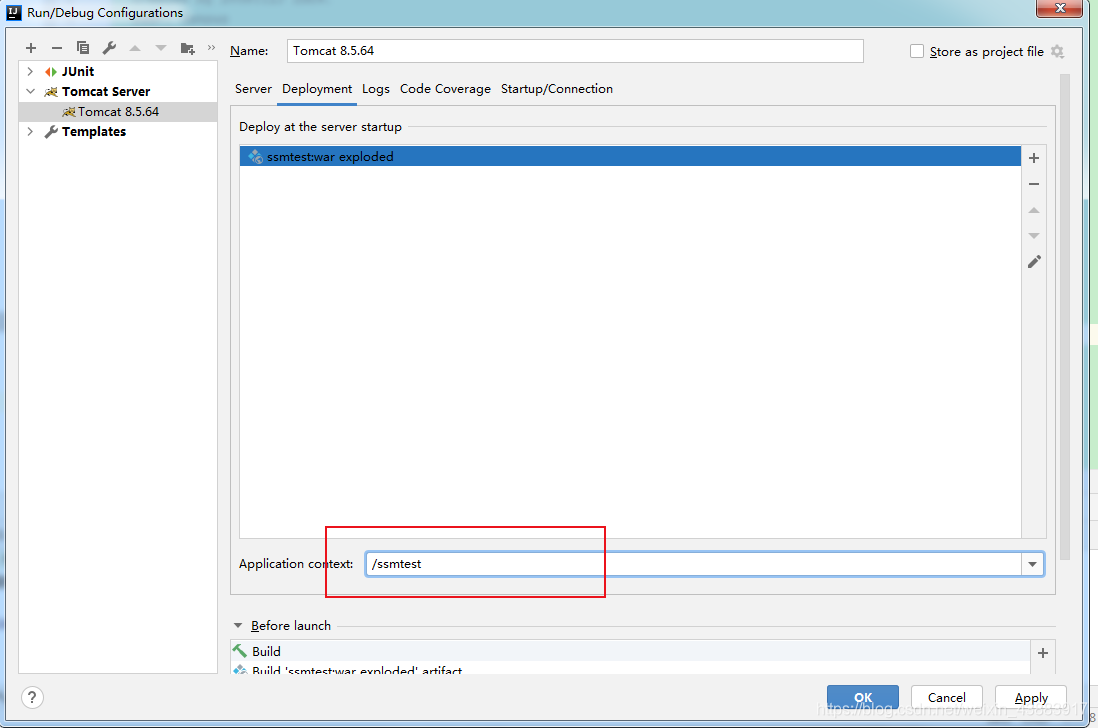The width and height of the screenshot is (1098, 728).
Task: Copy the selected configuration
Action: (x=83, y=48)
